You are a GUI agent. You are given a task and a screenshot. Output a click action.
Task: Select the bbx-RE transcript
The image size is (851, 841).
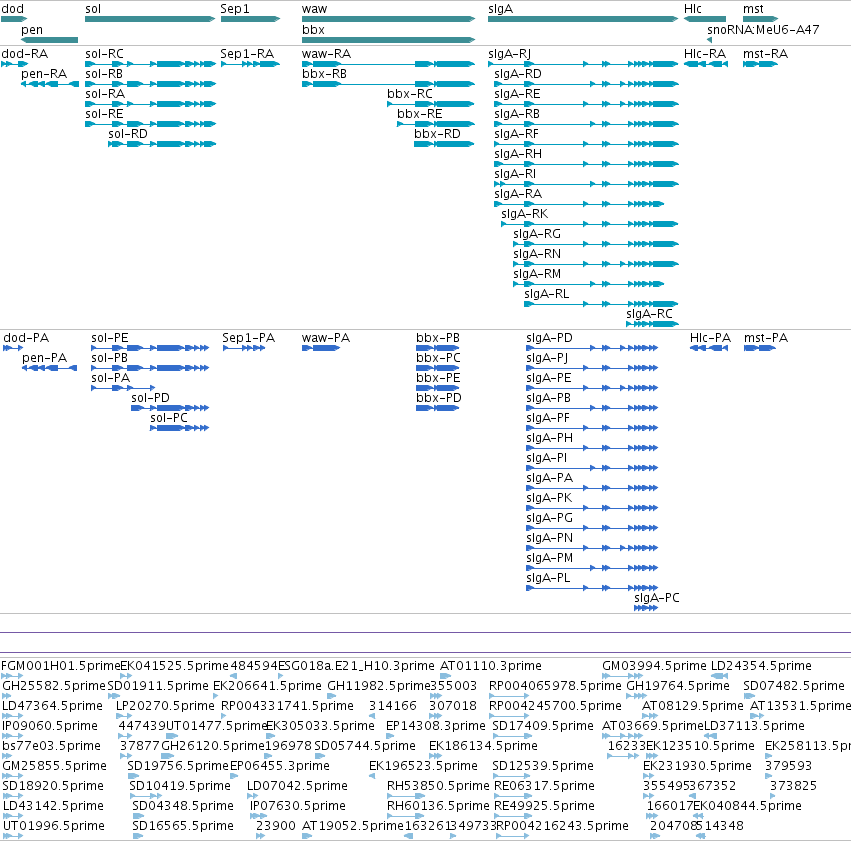coord(436,124)
